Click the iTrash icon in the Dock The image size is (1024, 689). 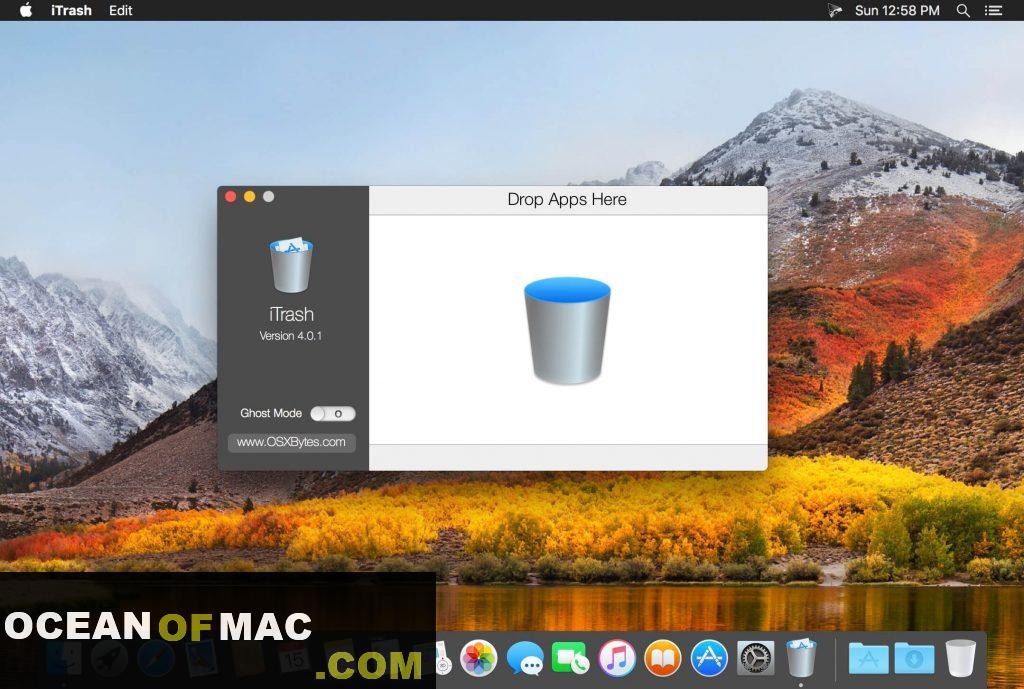pyautogui.click(x=801, y=658)
